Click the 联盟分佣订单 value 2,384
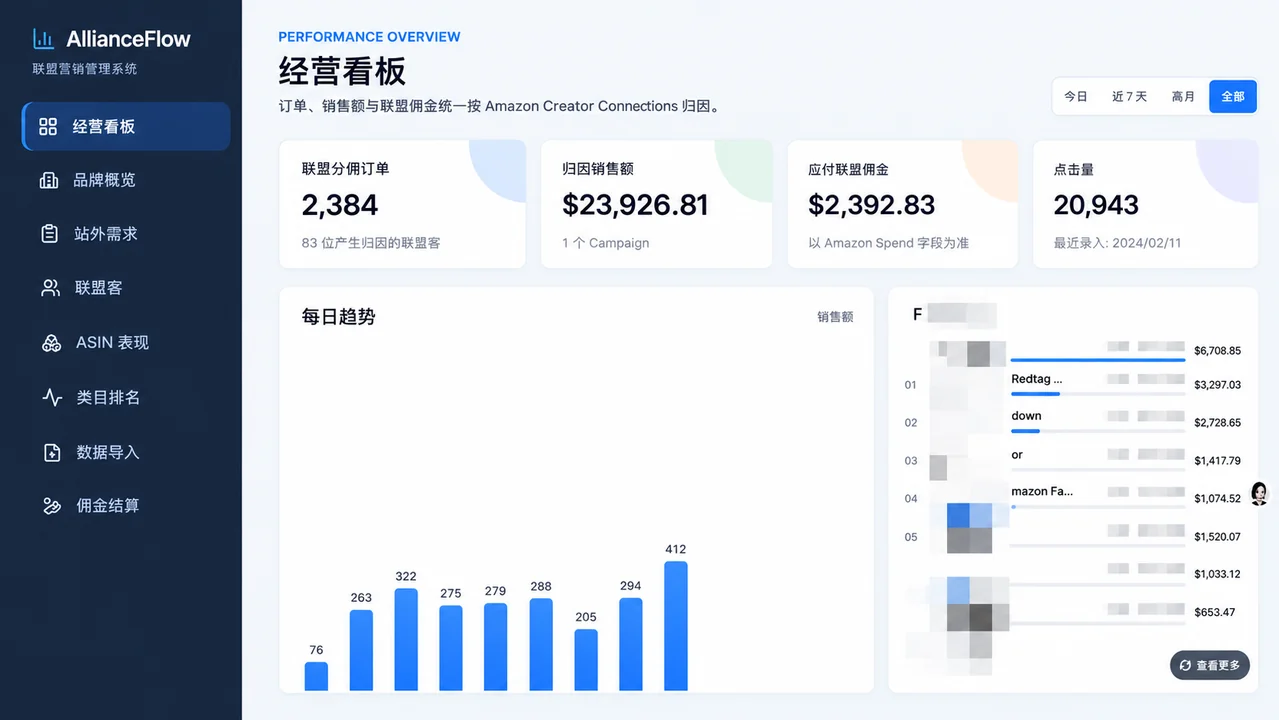 click(340, 205)
